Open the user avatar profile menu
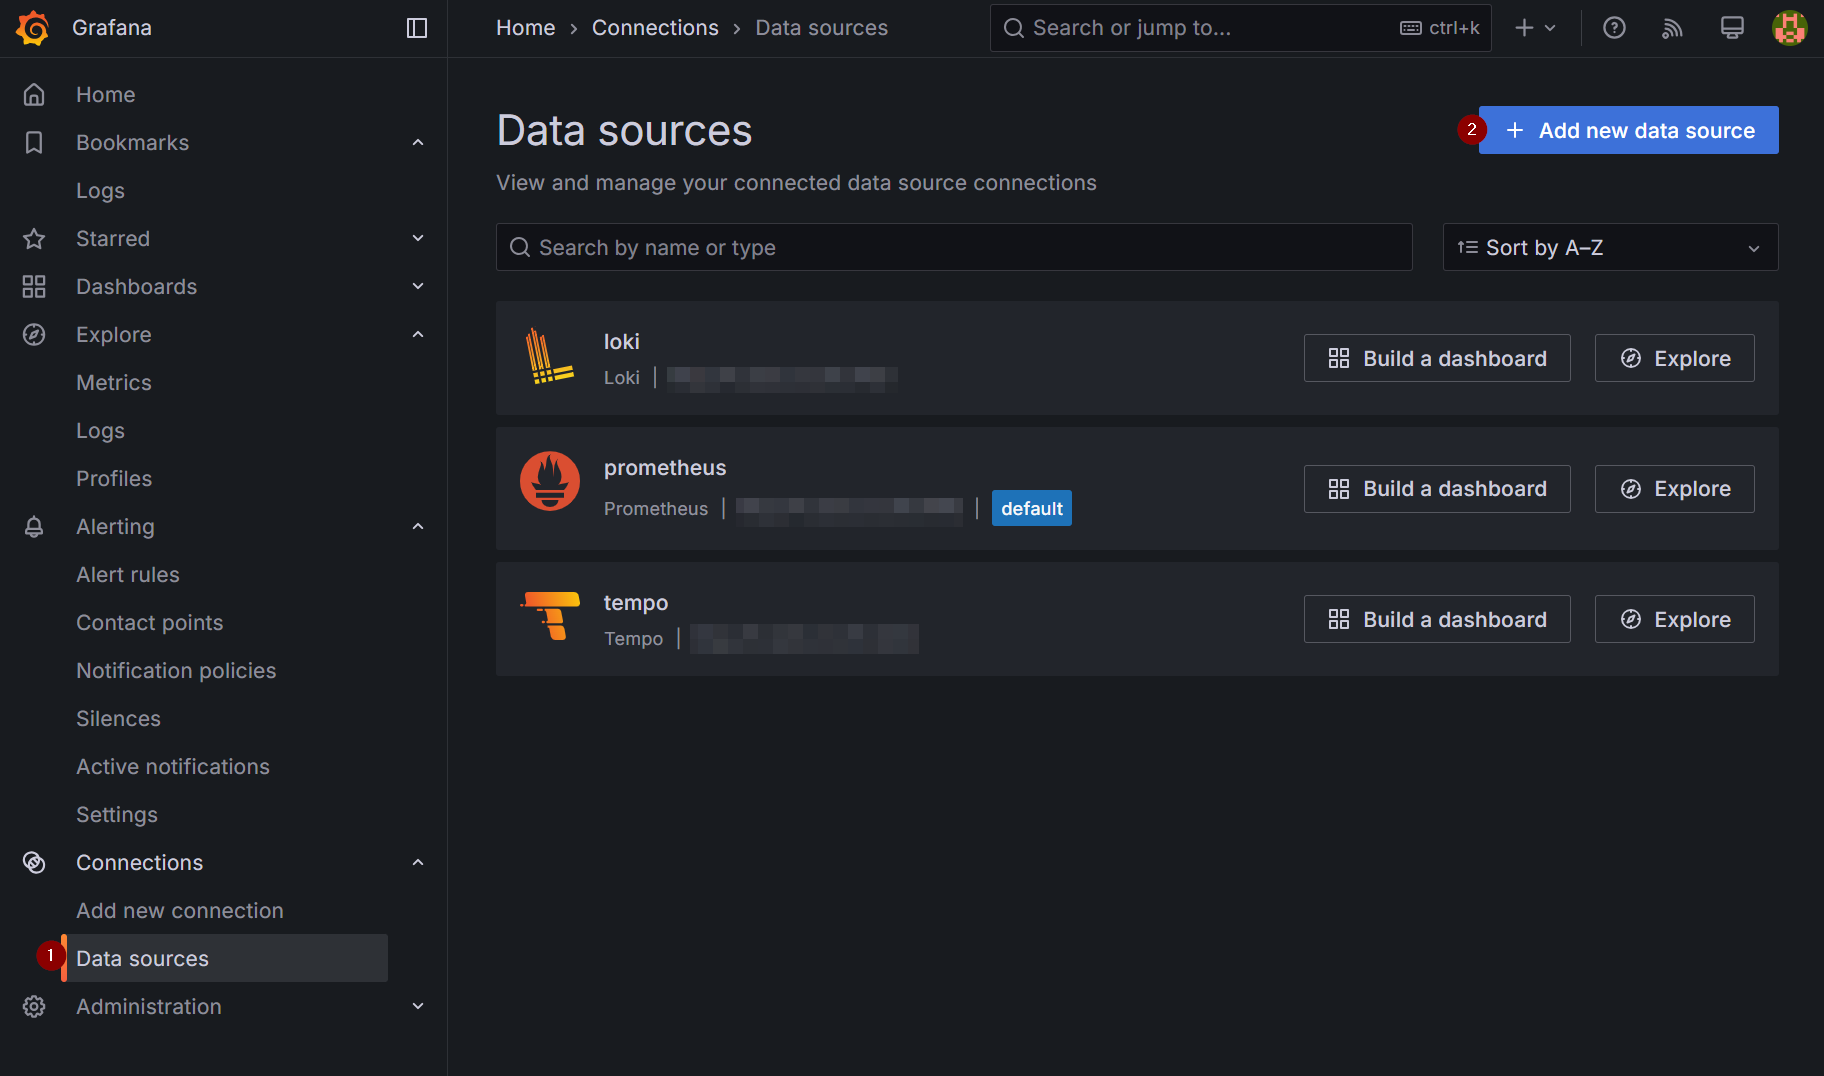This screenshot has height=1076, width=1824. click(1789, 28)
